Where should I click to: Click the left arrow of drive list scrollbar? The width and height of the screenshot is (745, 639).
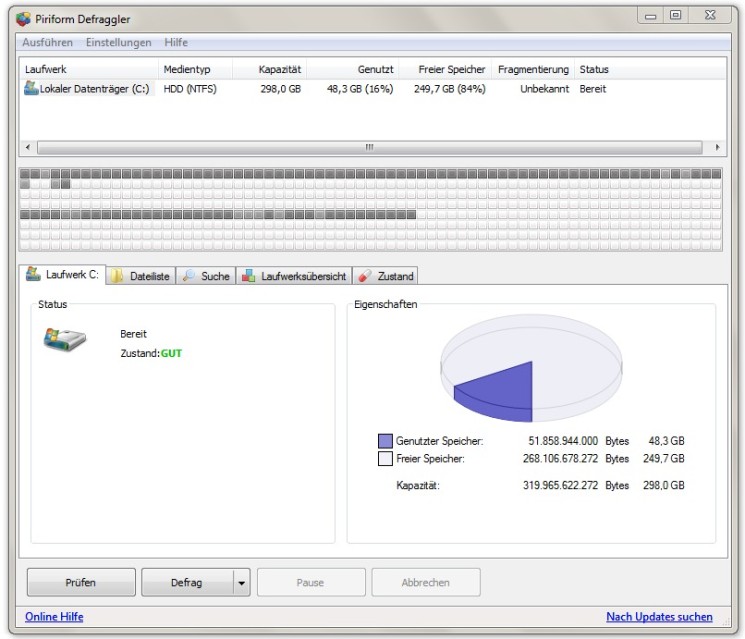tap(28, 147)
